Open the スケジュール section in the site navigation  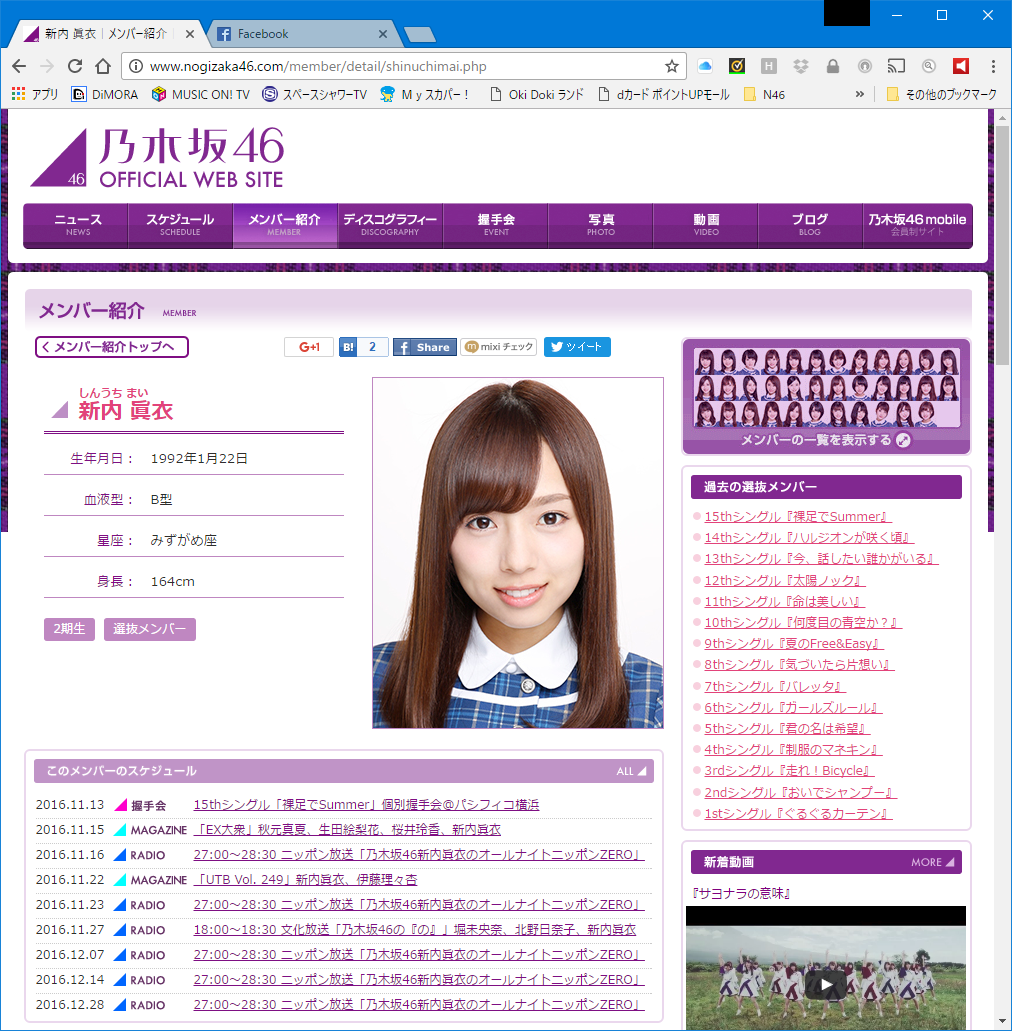(x=180, y=226)
